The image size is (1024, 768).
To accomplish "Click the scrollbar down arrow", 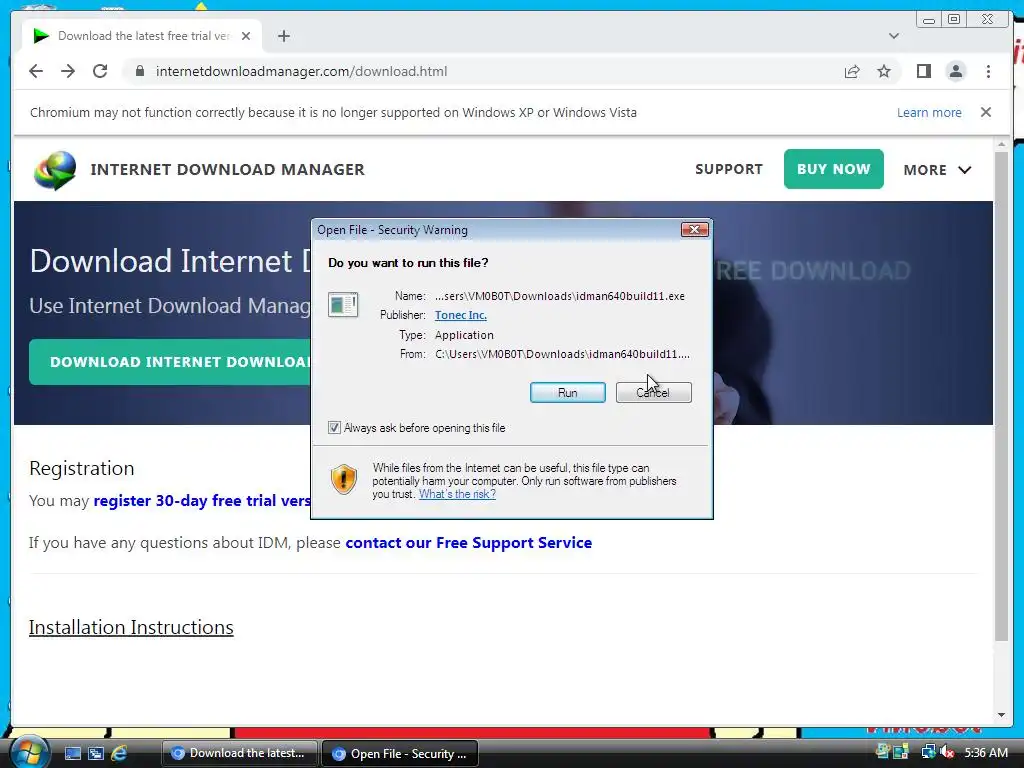I will [x=1001, y=715].
